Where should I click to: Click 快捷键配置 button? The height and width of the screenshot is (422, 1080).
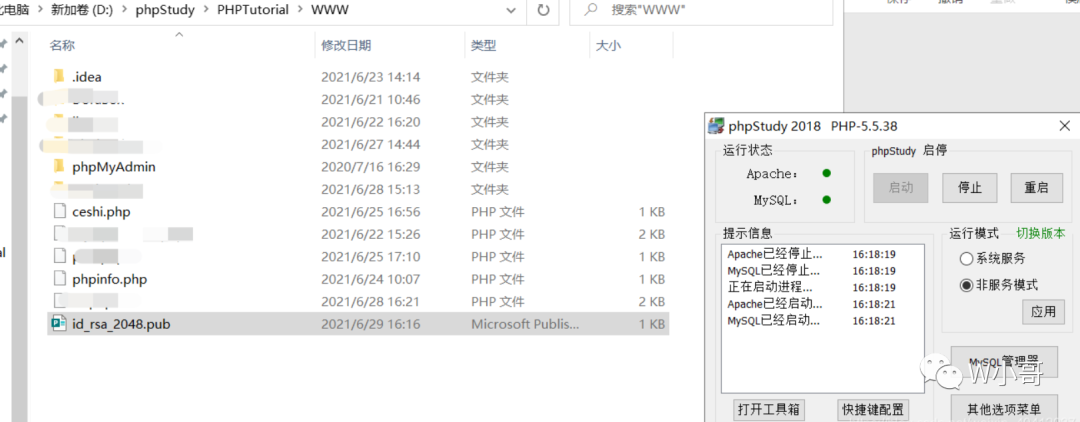coord(871,409)
